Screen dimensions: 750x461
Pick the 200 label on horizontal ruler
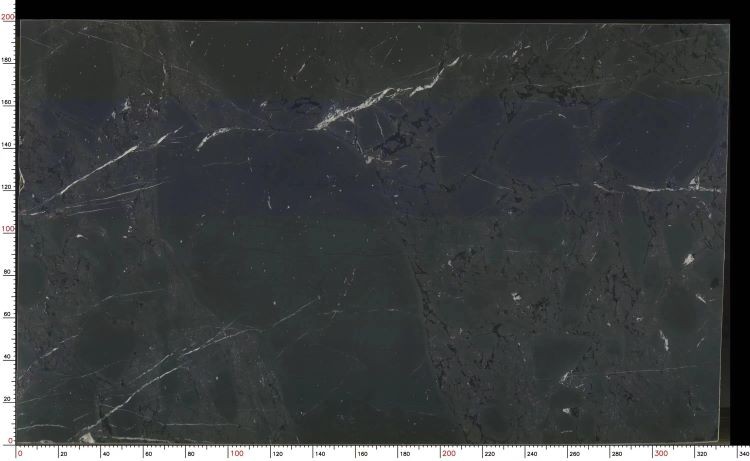coord(449,453)
